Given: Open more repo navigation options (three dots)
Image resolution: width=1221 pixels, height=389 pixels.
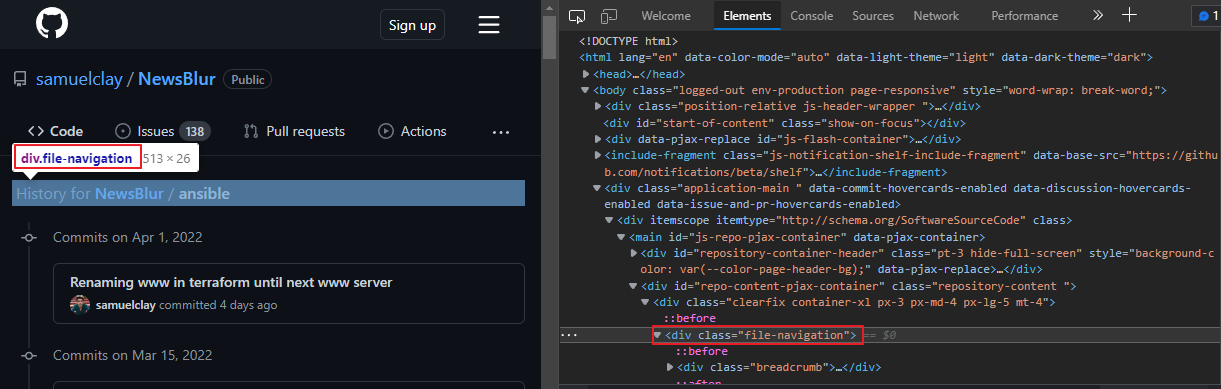Looking at the screenshot, I should tap(501, 131).
